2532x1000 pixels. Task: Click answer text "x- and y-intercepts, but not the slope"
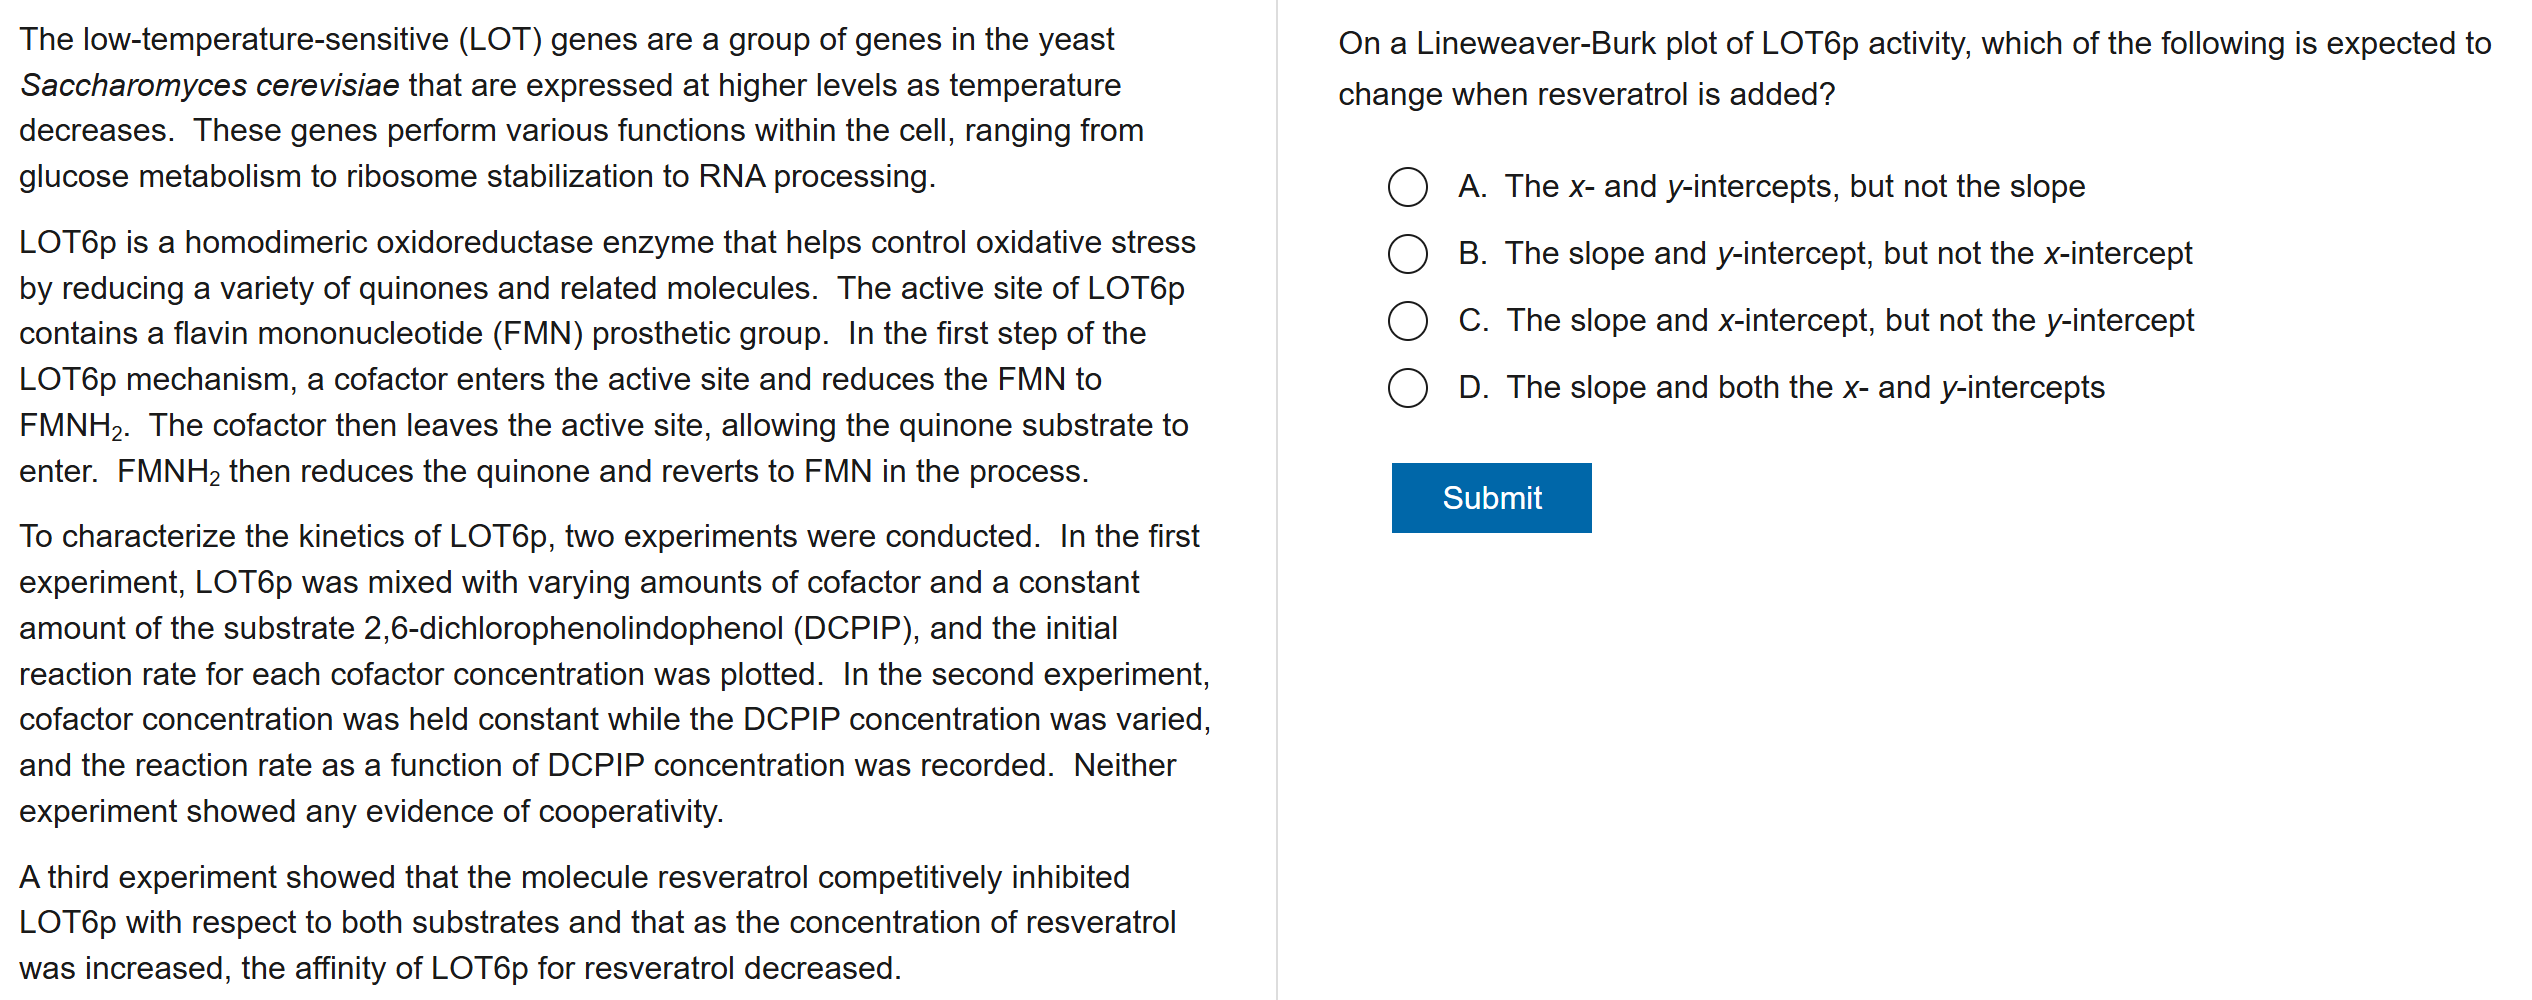point(1795,187)
